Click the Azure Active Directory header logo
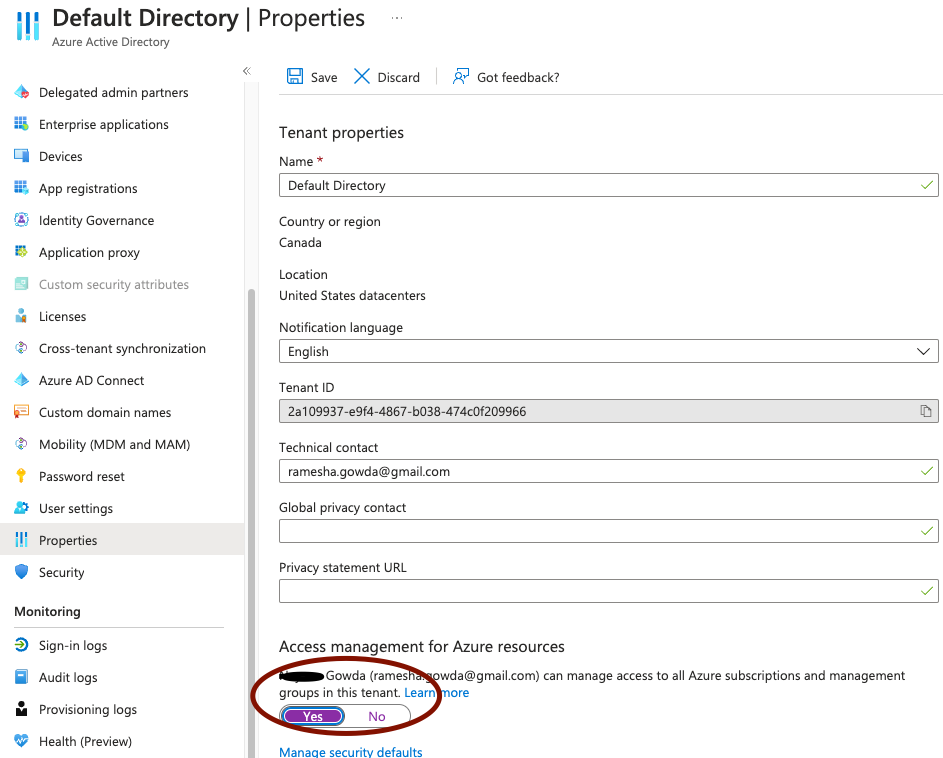 click(28, 25)
